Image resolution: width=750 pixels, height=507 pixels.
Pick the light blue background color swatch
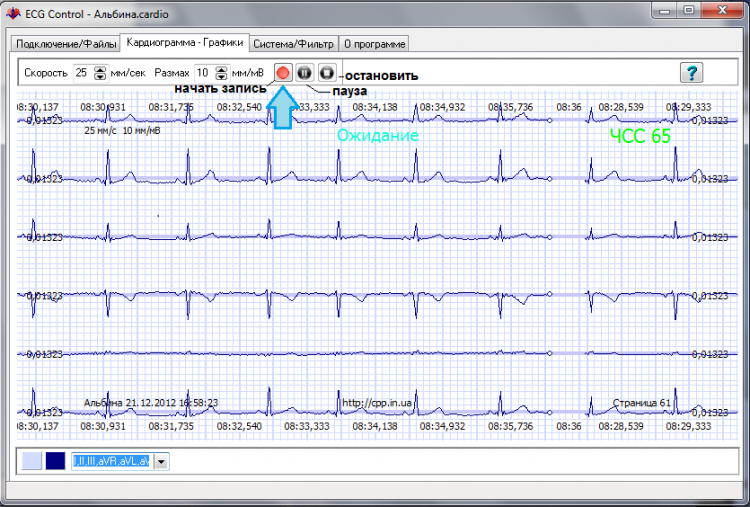coord(32,461)
